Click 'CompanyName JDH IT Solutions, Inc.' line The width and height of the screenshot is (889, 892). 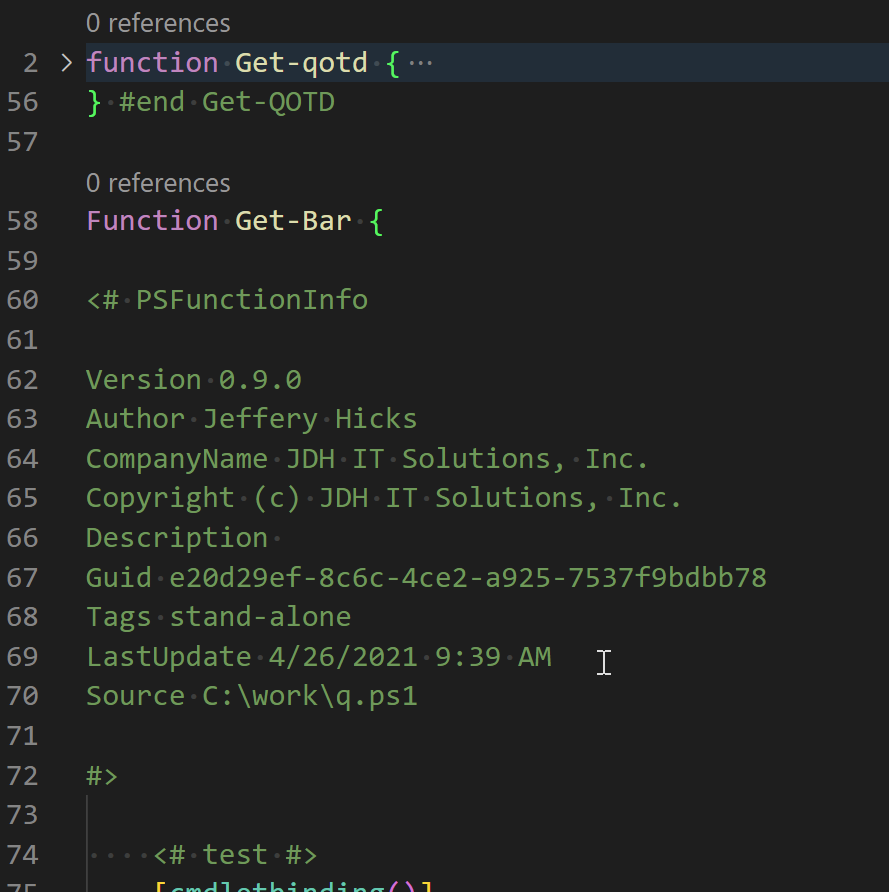pos(367,459)
